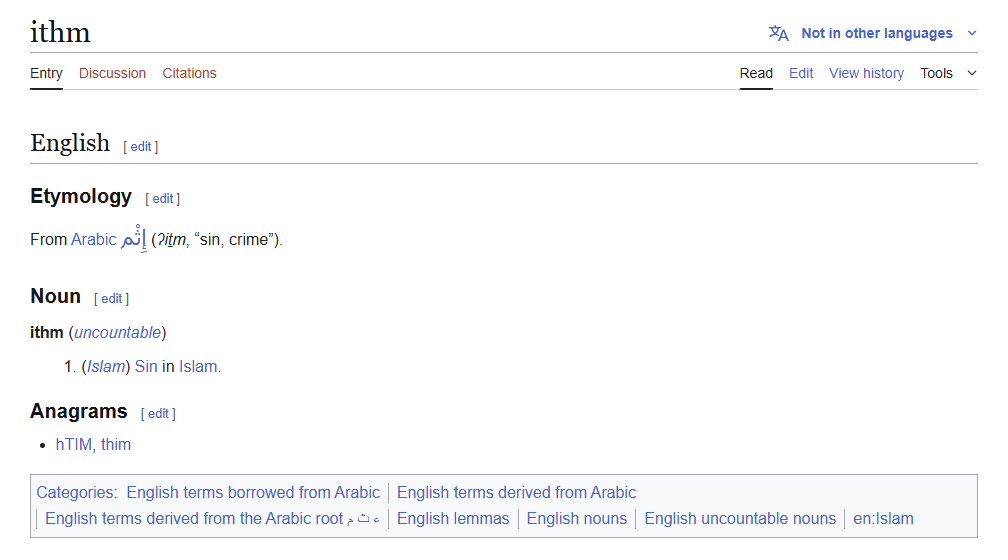
Task: Expand the languages chevron arrow
Action: 972,33
